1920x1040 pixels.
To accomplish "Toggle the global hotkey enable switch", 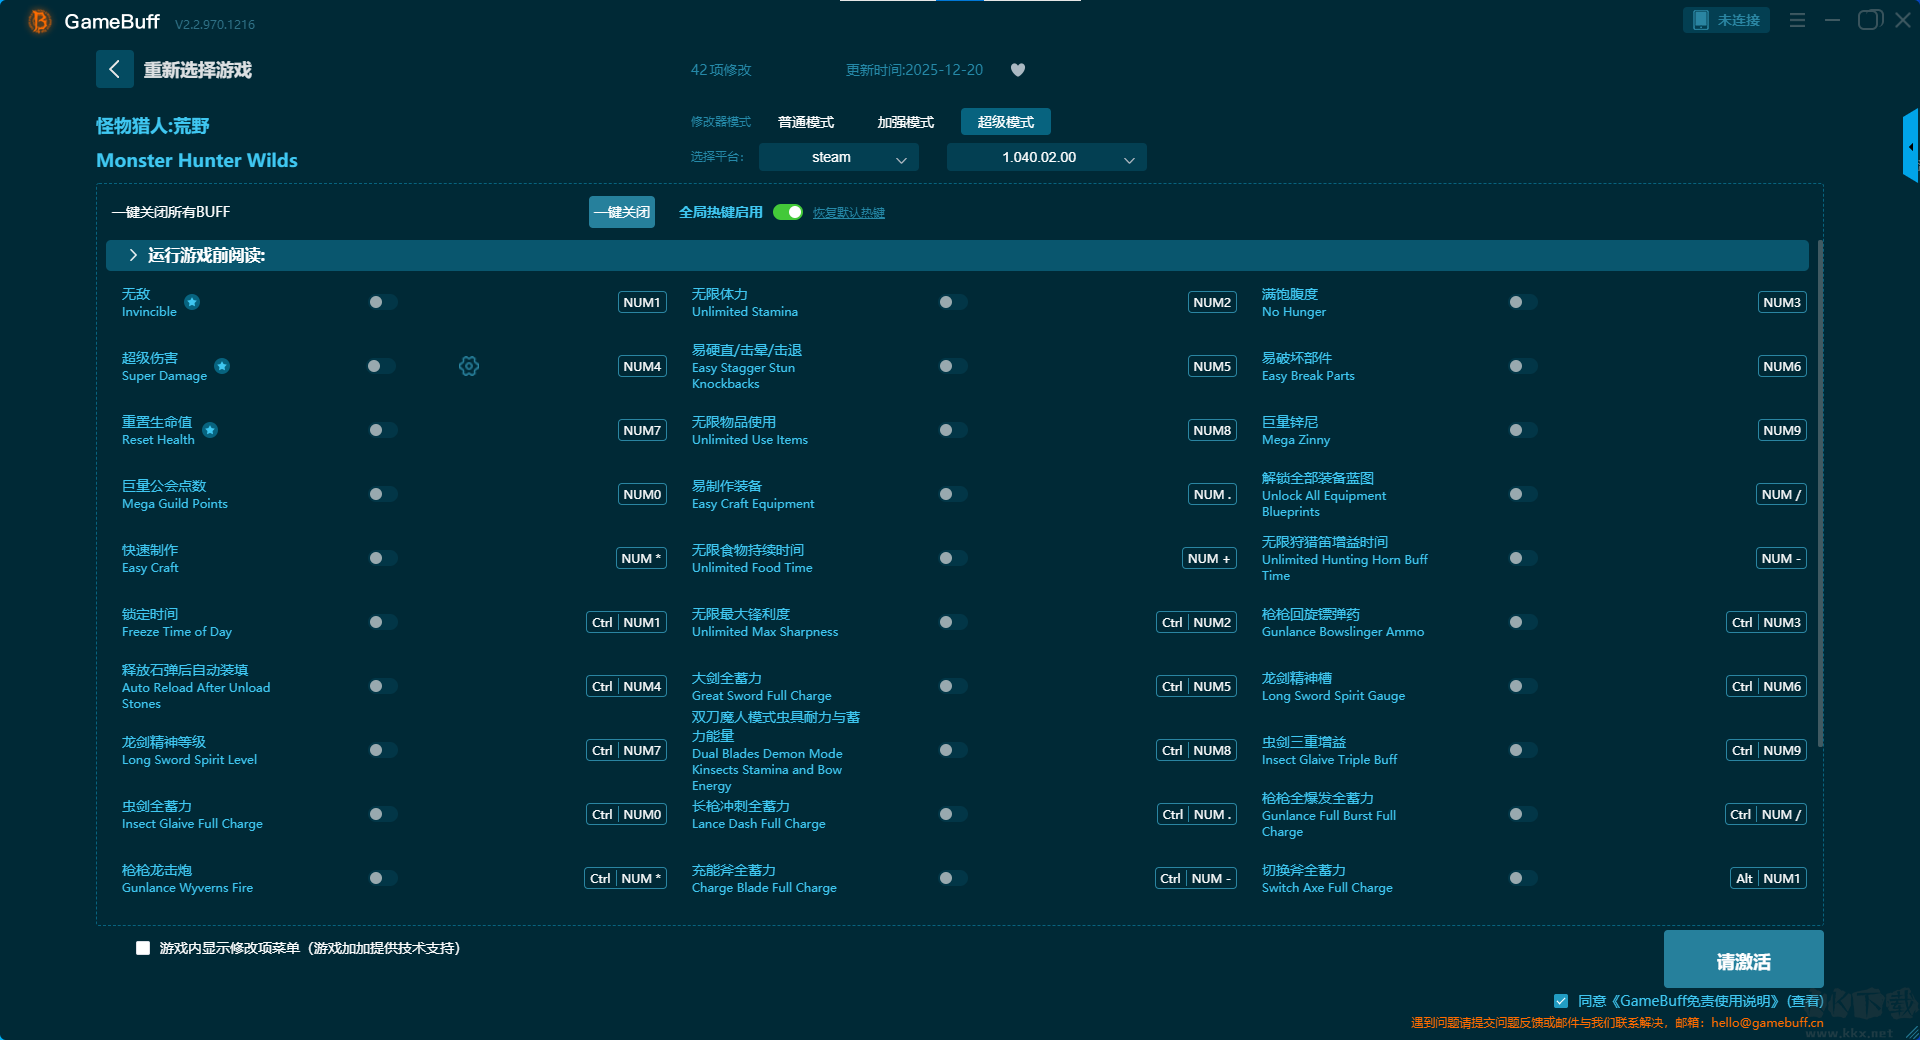I will [x=788, y=212].
